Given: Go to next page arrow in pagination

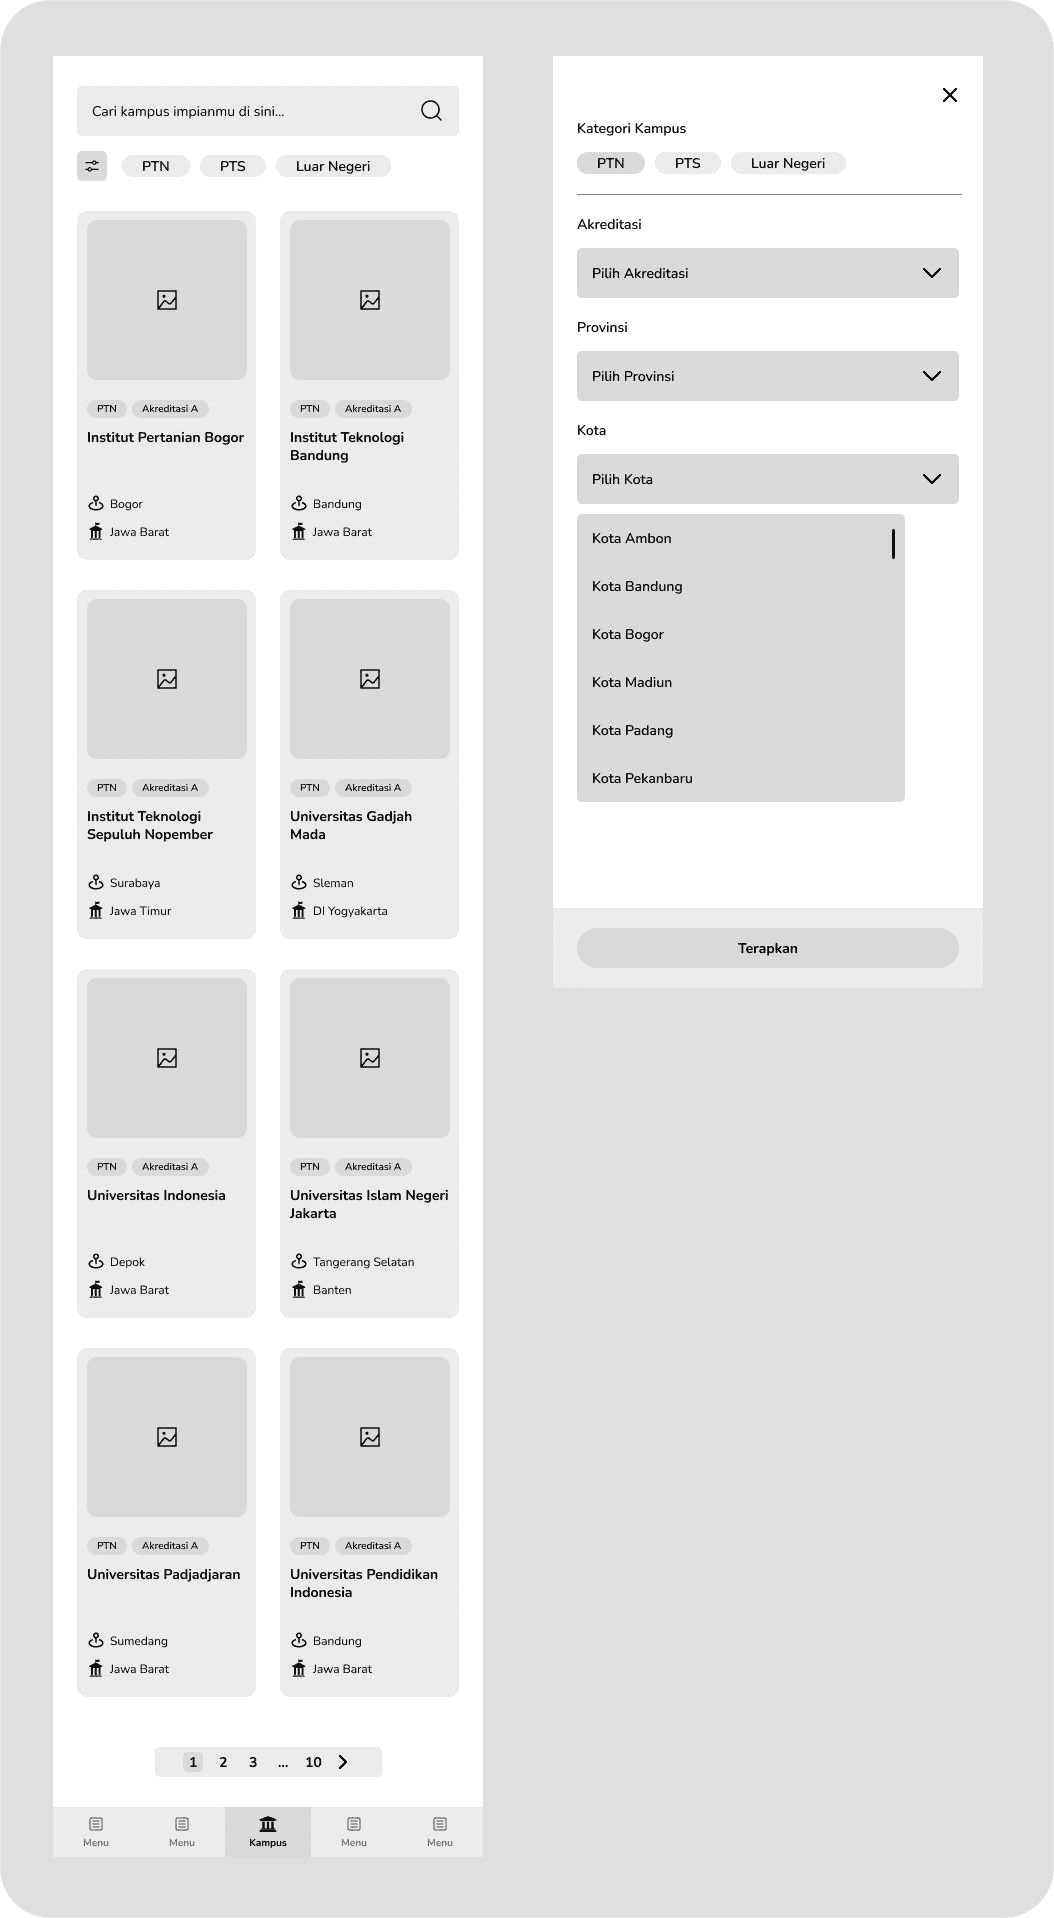Looking at the screenshot, I should (x=343, y=1762).
